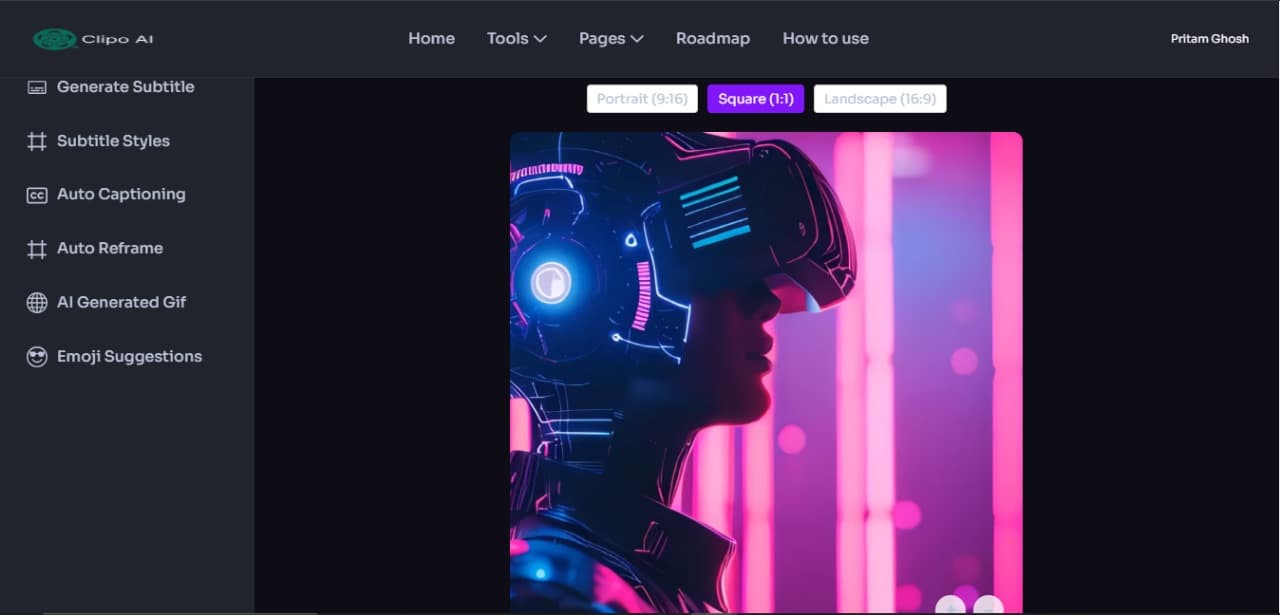The height and width of the screenshot is (615, 1280).
Task: Expand the Pages dropdown chevron
Action: click(x=637, y=39)
